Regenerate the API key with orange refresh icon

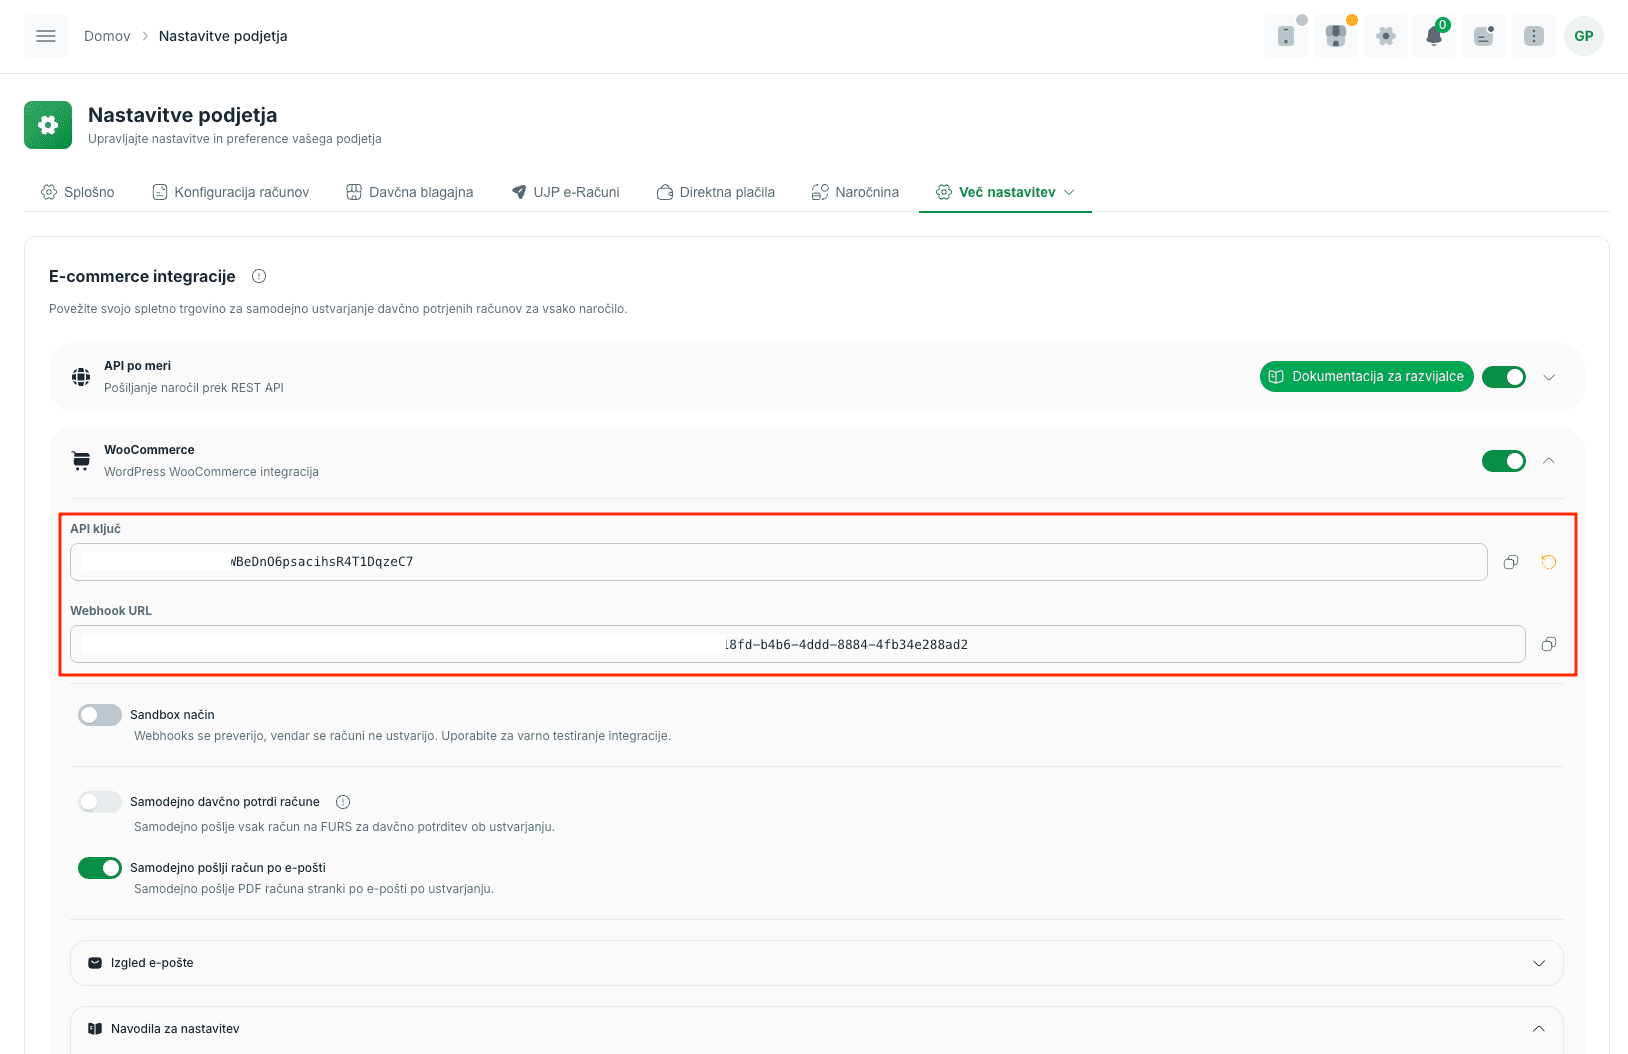[x=1549, y=562]
